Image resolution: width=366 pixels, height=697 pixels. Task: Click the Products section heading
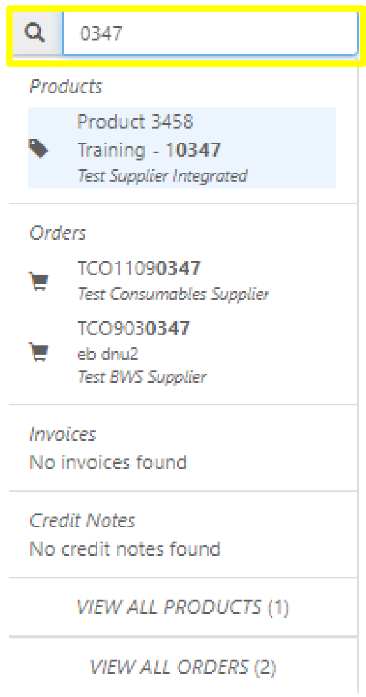(x=66, y=86)
